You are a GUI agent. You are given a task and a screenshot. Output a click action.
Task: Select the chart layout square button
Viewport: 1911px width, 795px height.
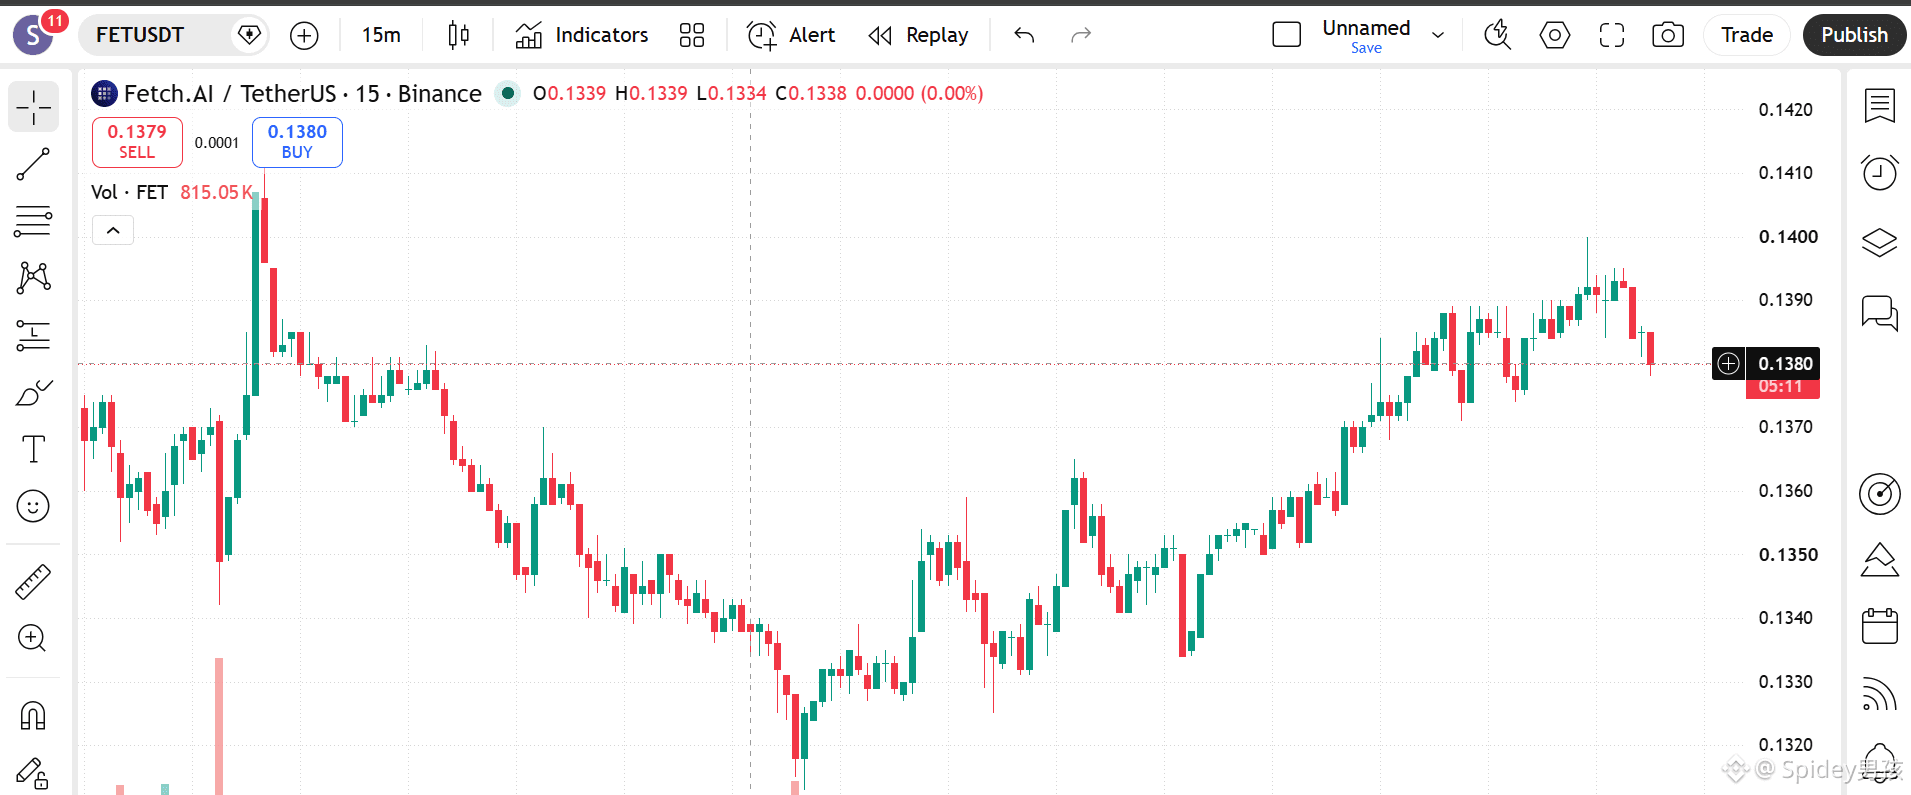[1287, 35]
